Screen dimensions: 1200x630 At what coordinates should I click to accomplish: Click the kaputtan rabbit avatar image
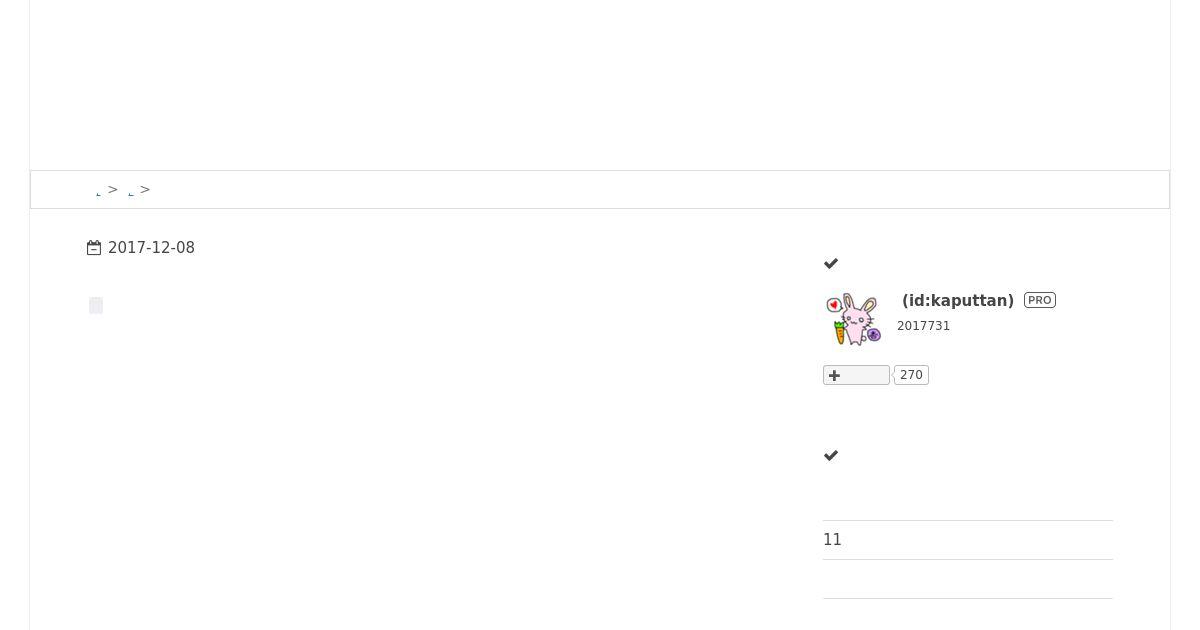(x=854, y=319)
